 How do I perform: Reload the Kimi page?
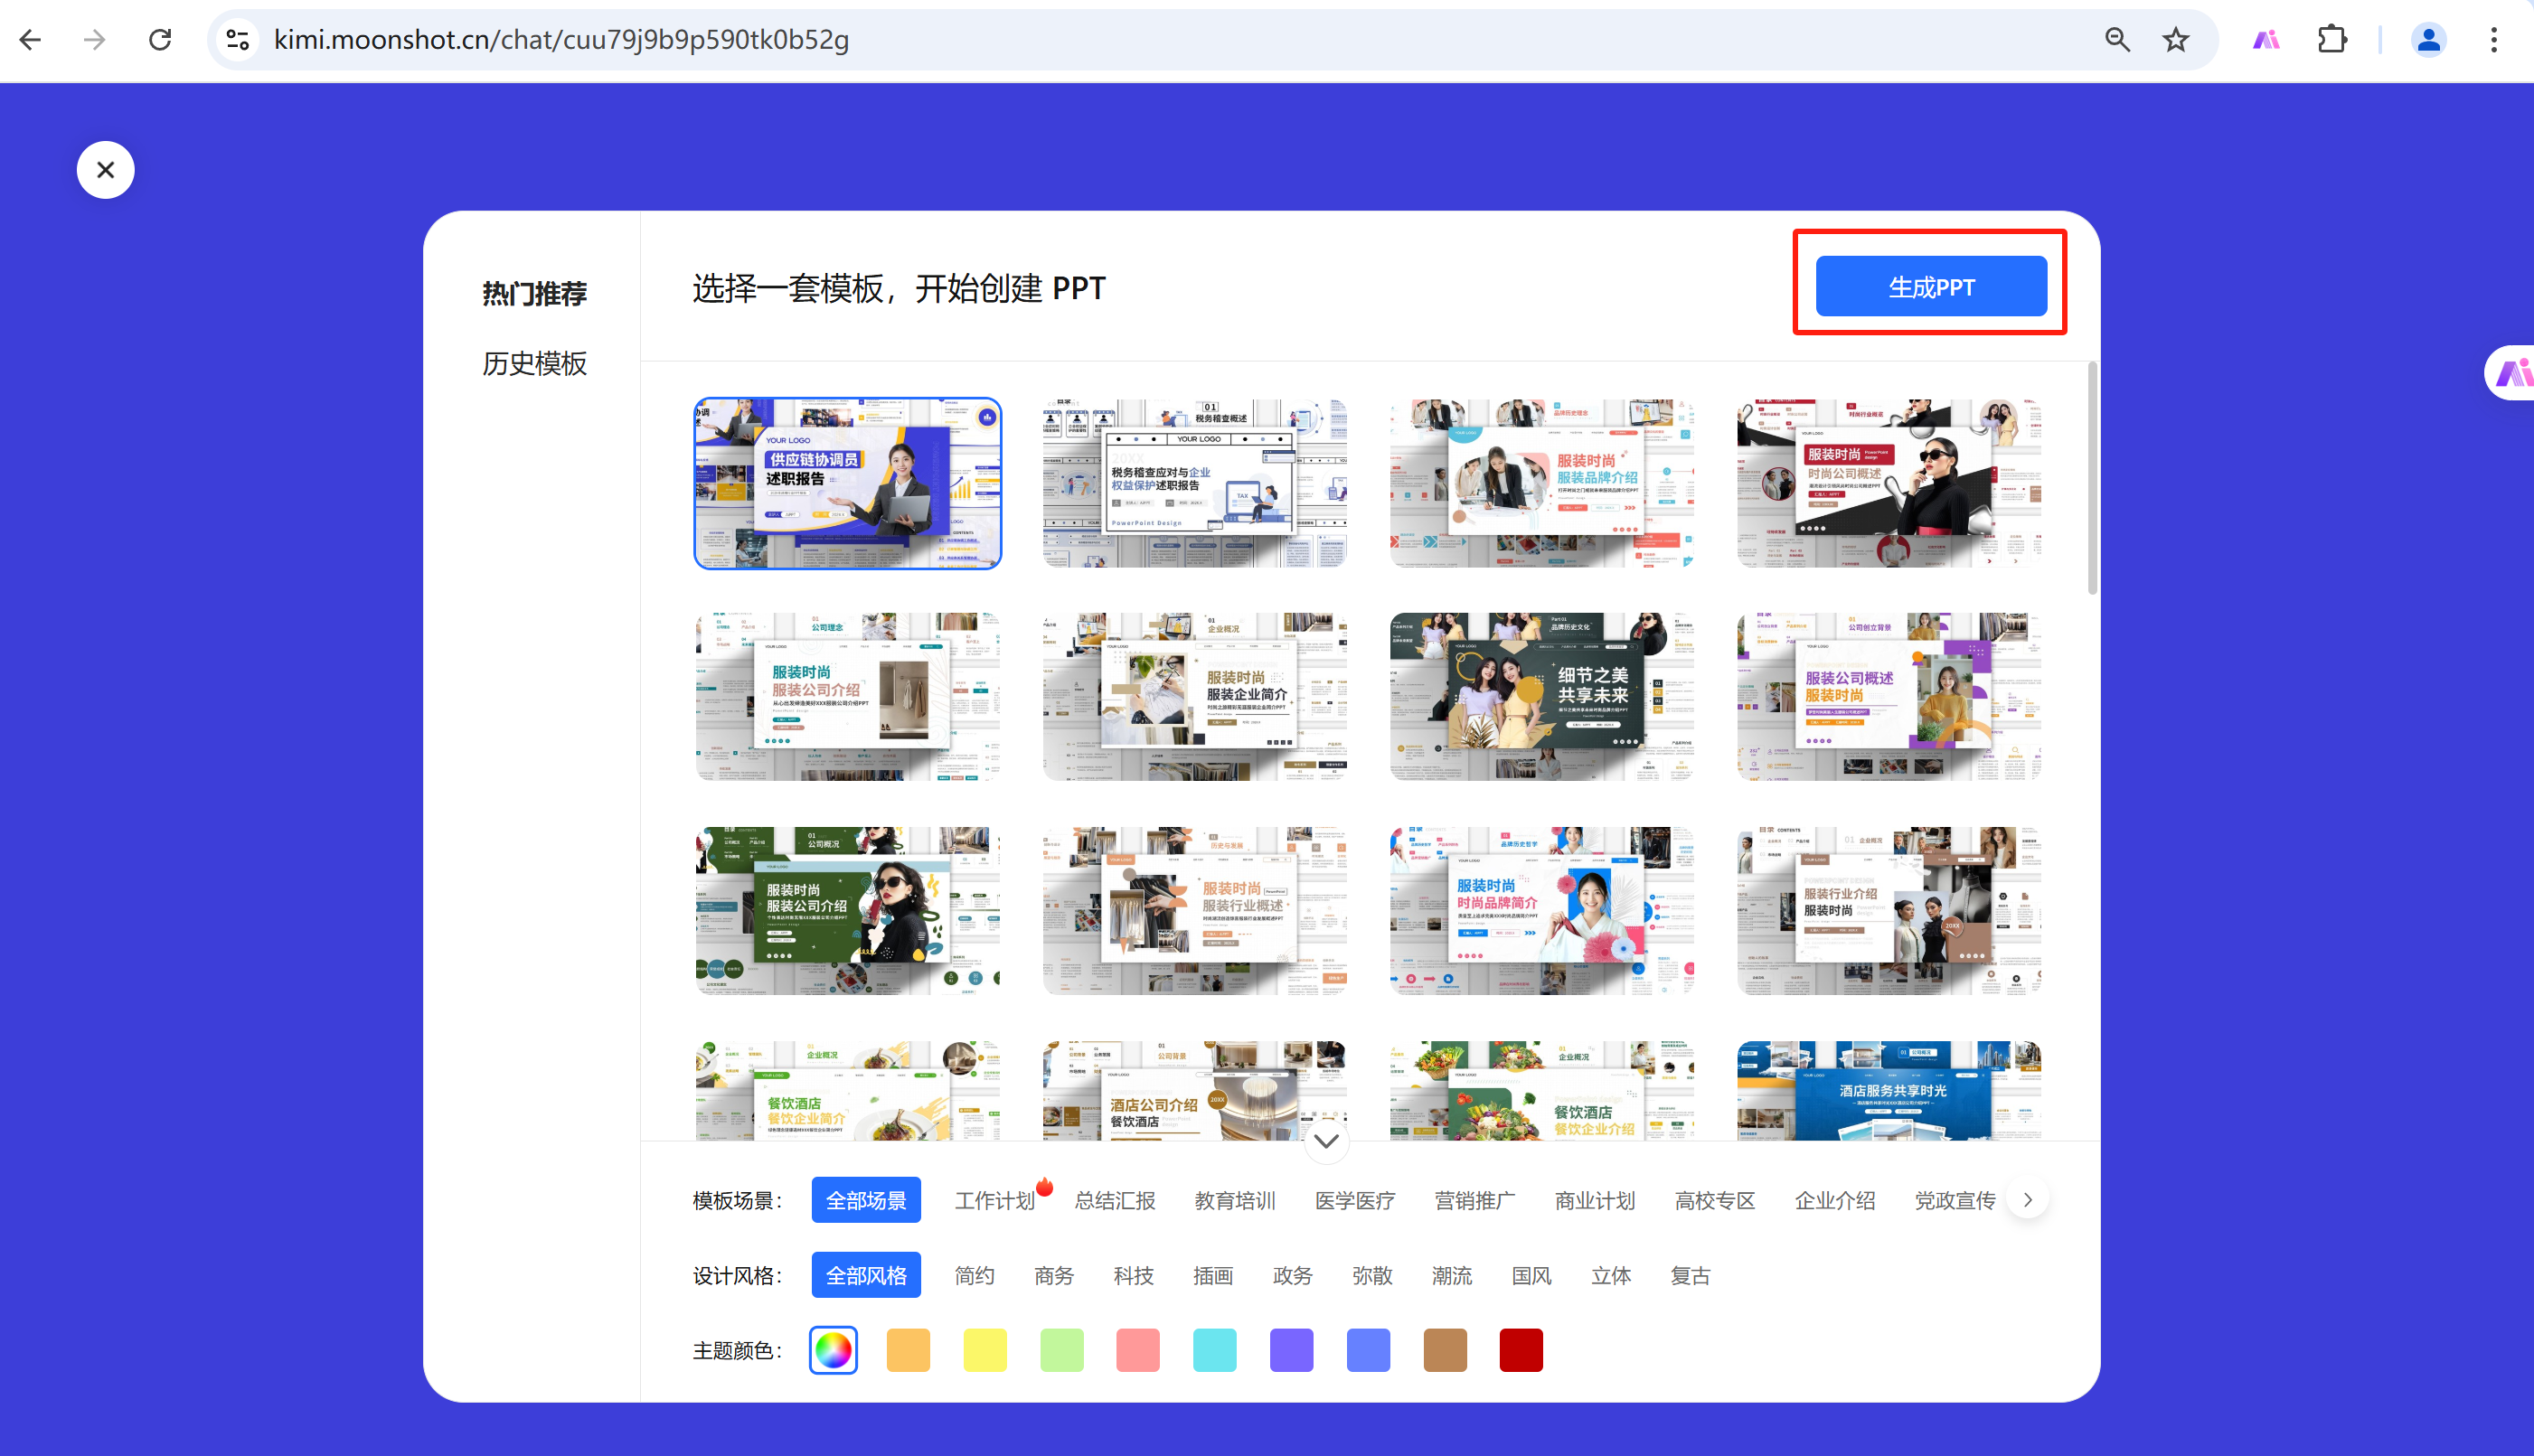160,40
